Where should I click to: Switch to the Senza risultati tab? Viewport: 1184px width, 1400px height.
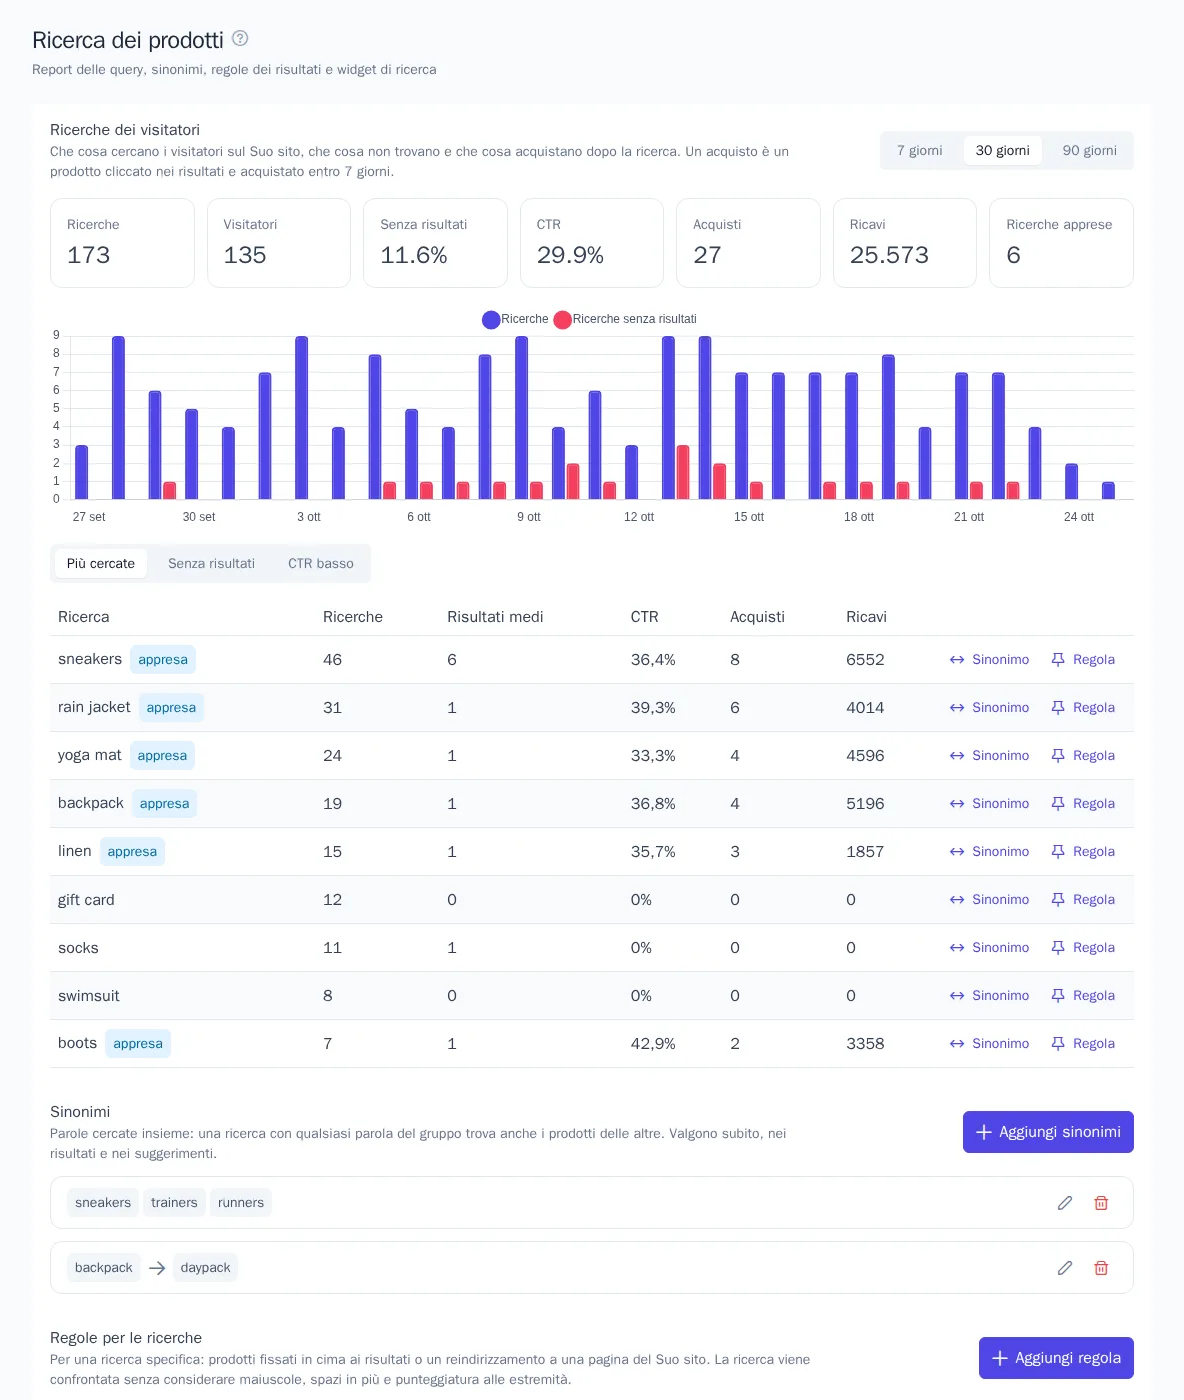click(211, 564)
